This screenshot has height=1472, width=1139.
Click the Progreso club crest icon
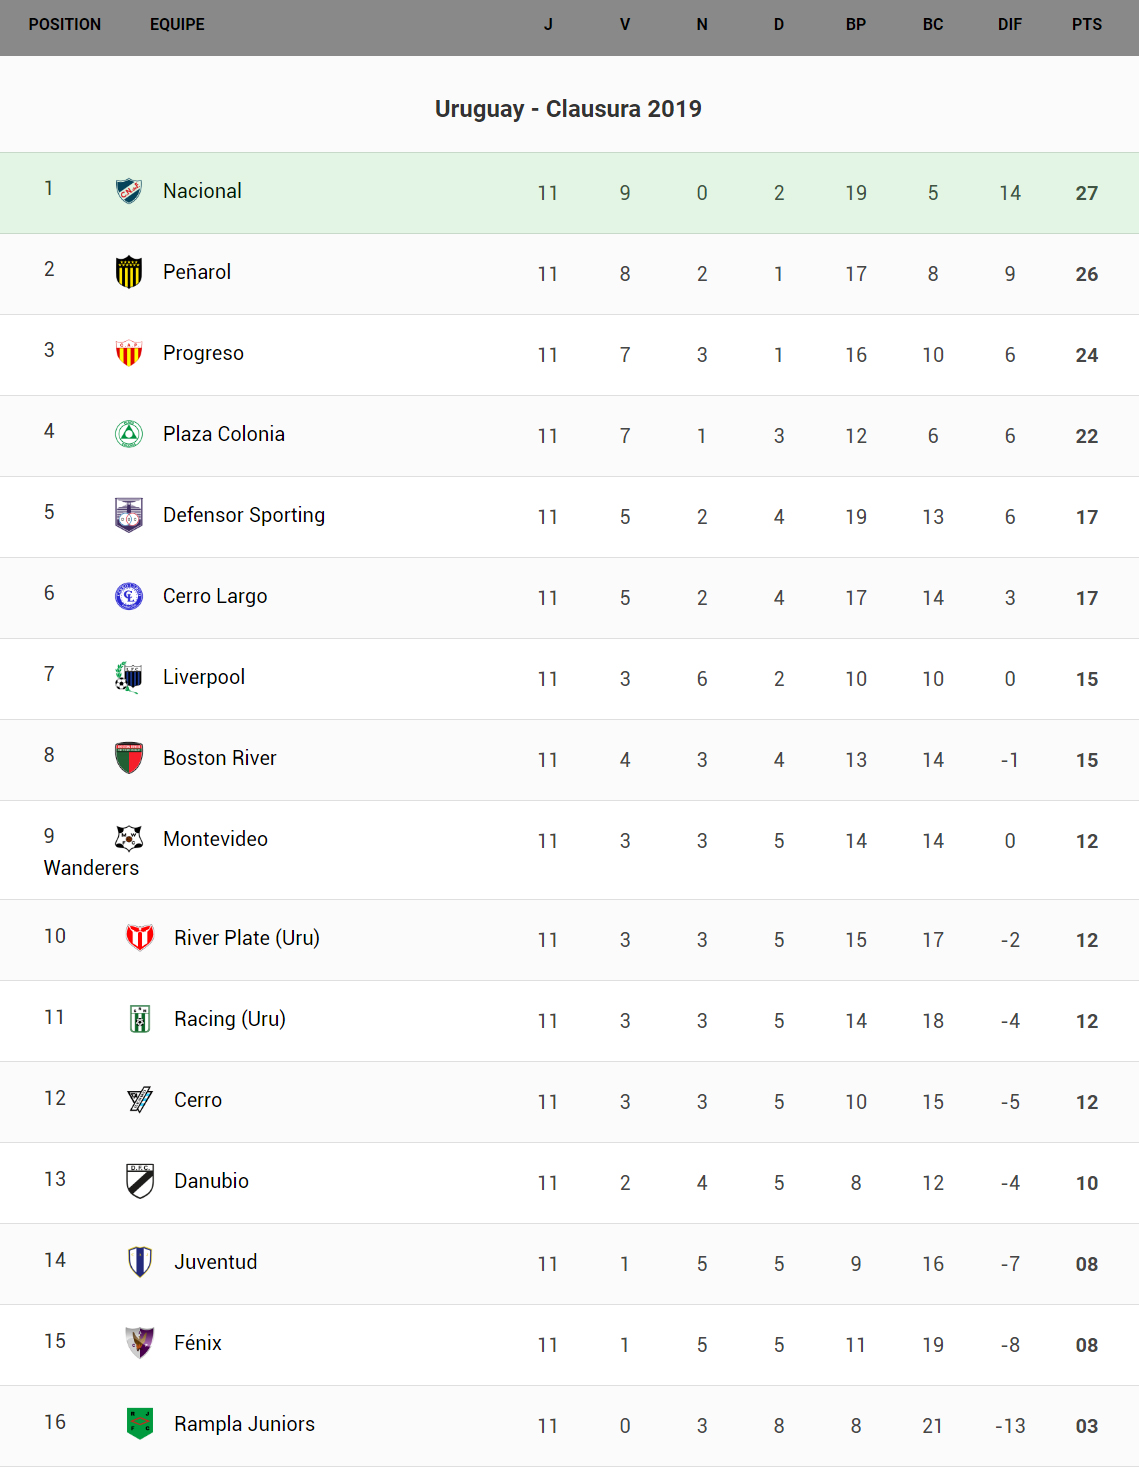tap(129, 353)
